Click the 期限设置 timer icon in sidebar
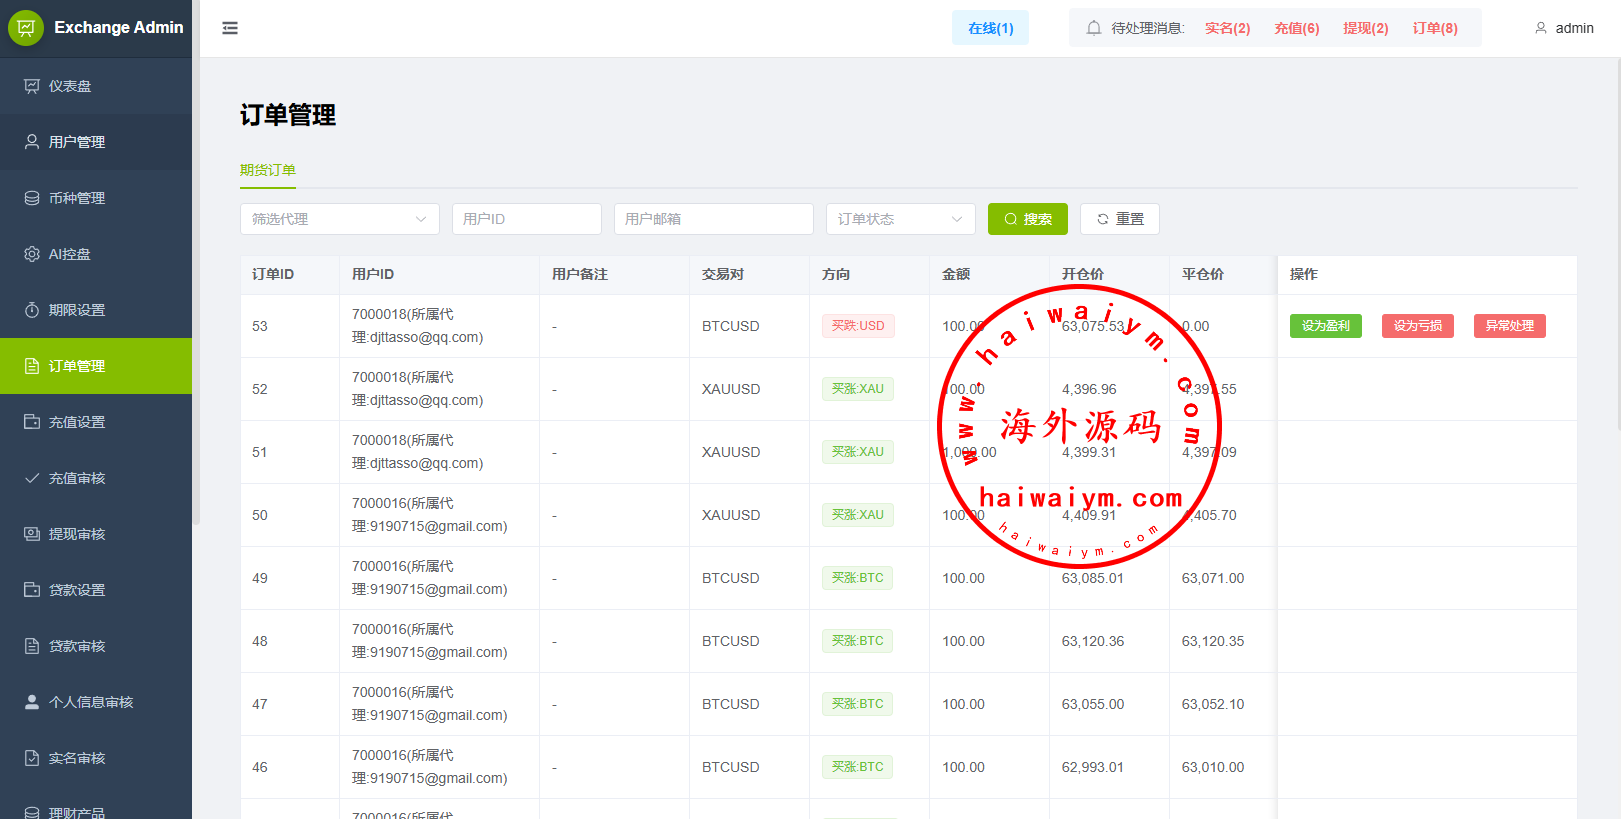 (32, 310)
